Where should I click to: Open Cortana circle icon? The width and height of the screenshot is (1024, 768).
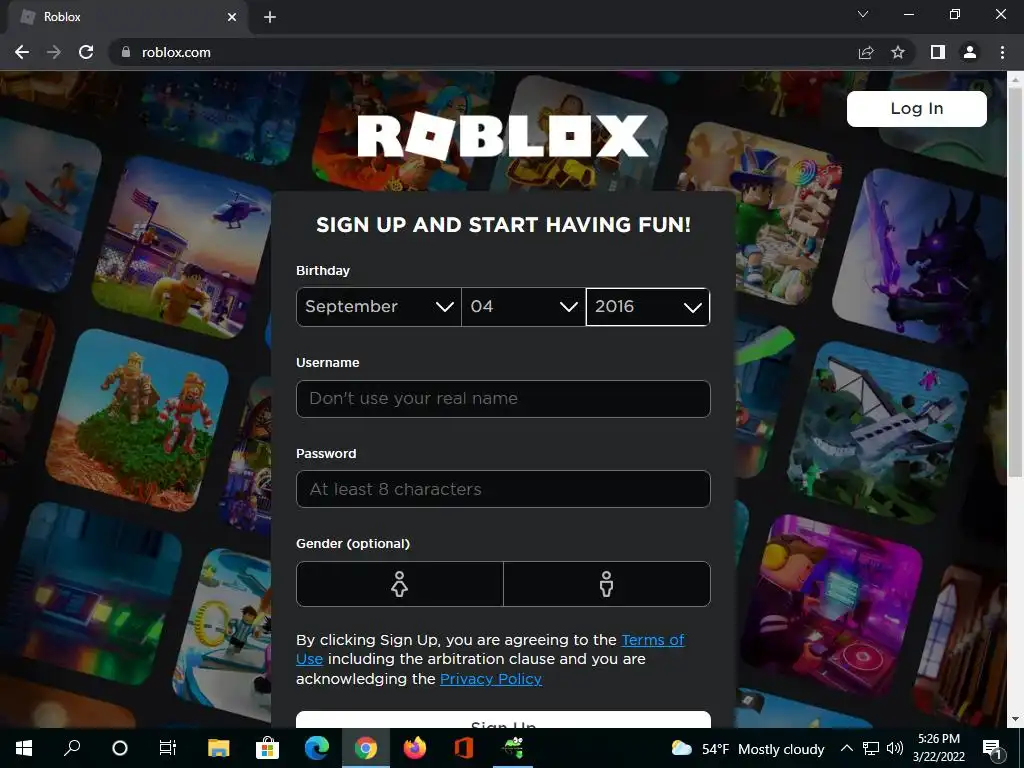120,748
